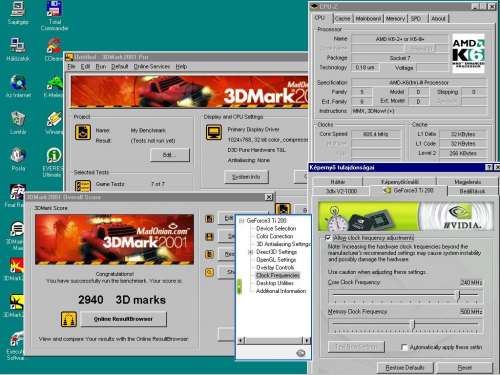The image size is (500, 375).
Task: Click the AMD K6 processor logo in CPU-Z
Action: (468, 53)
